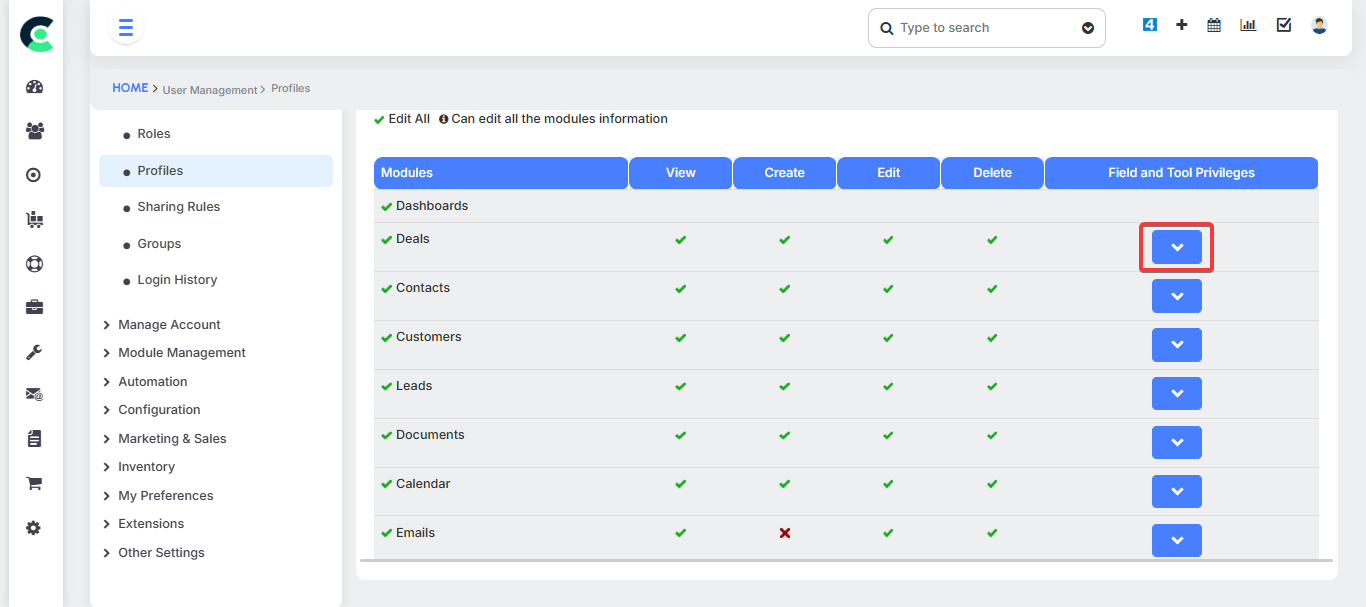Toggle the Edit All permission checkmark
This screenshot has height=607, width=1366.
click(x=379, y=120)
